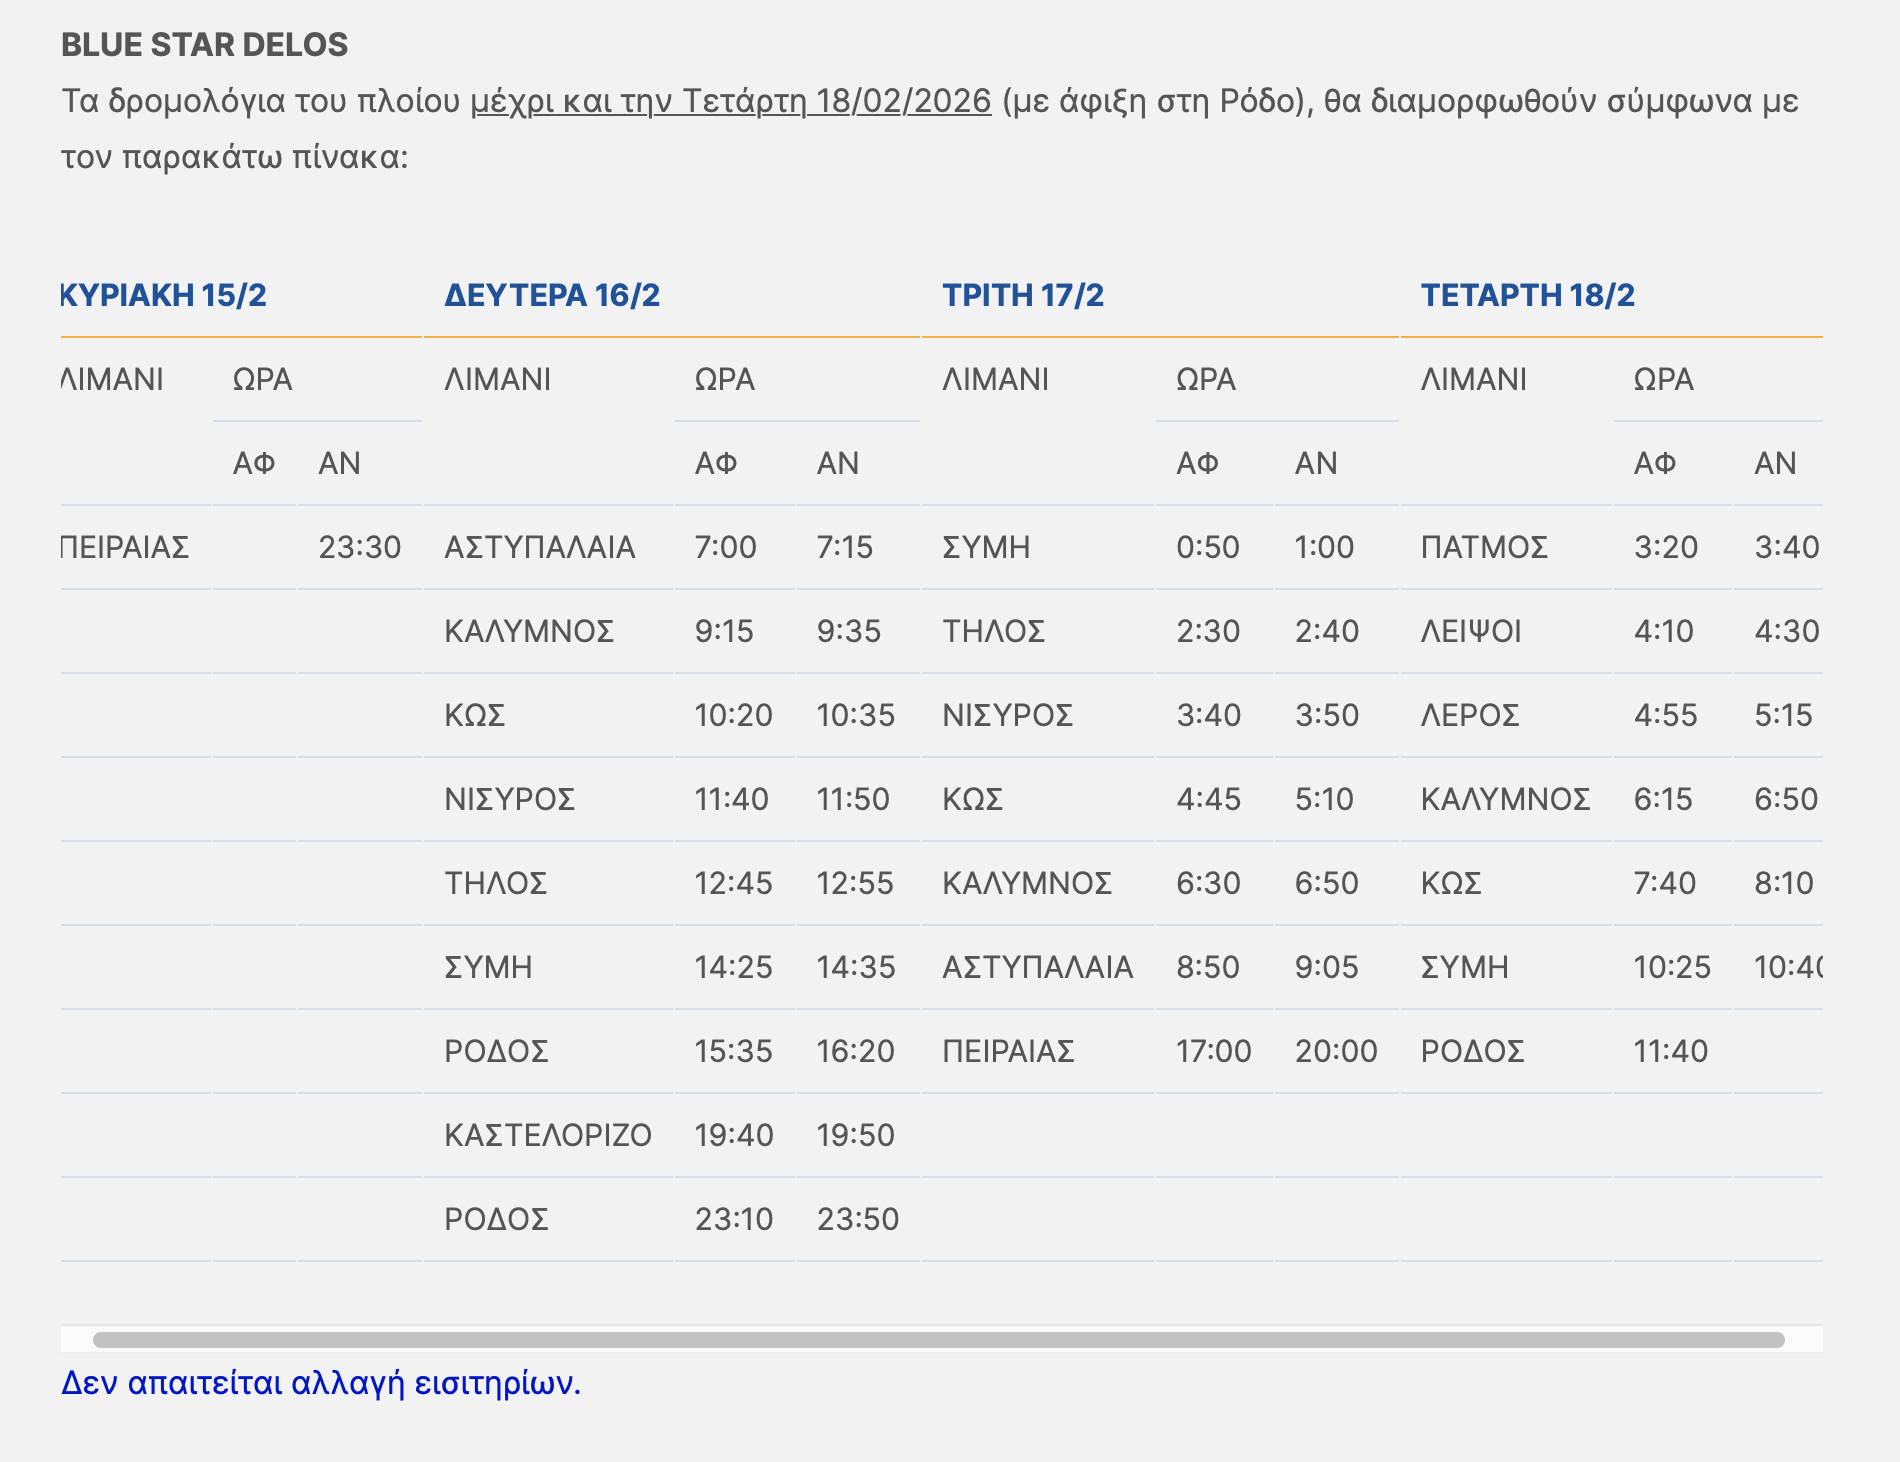The width and height of the screenshot is (1900, 1462).
Task: Click the ΤΡΙΤΗ 17/2 day header
Action: click(x=1023, y=295)
